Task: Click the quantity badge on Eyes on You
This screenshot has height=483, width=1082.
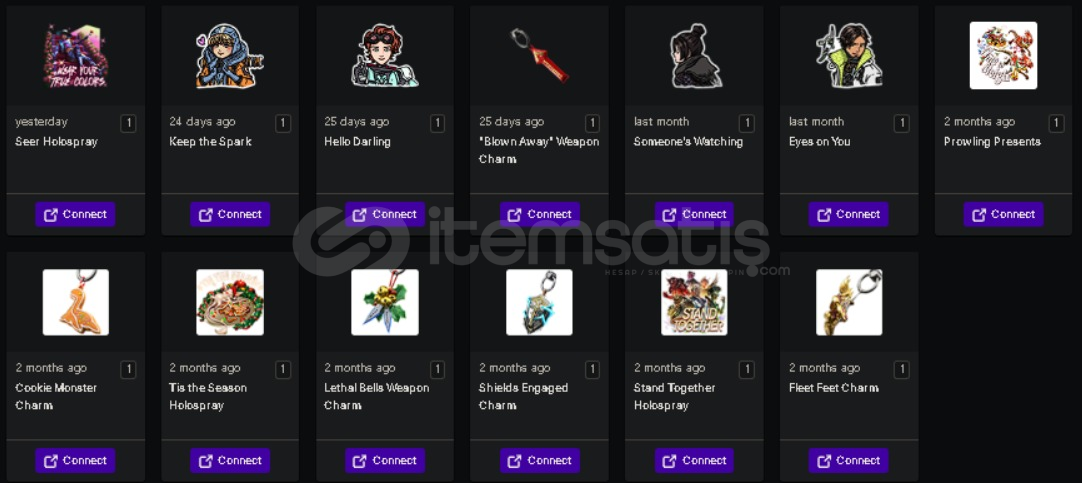Action: [901, 124]
